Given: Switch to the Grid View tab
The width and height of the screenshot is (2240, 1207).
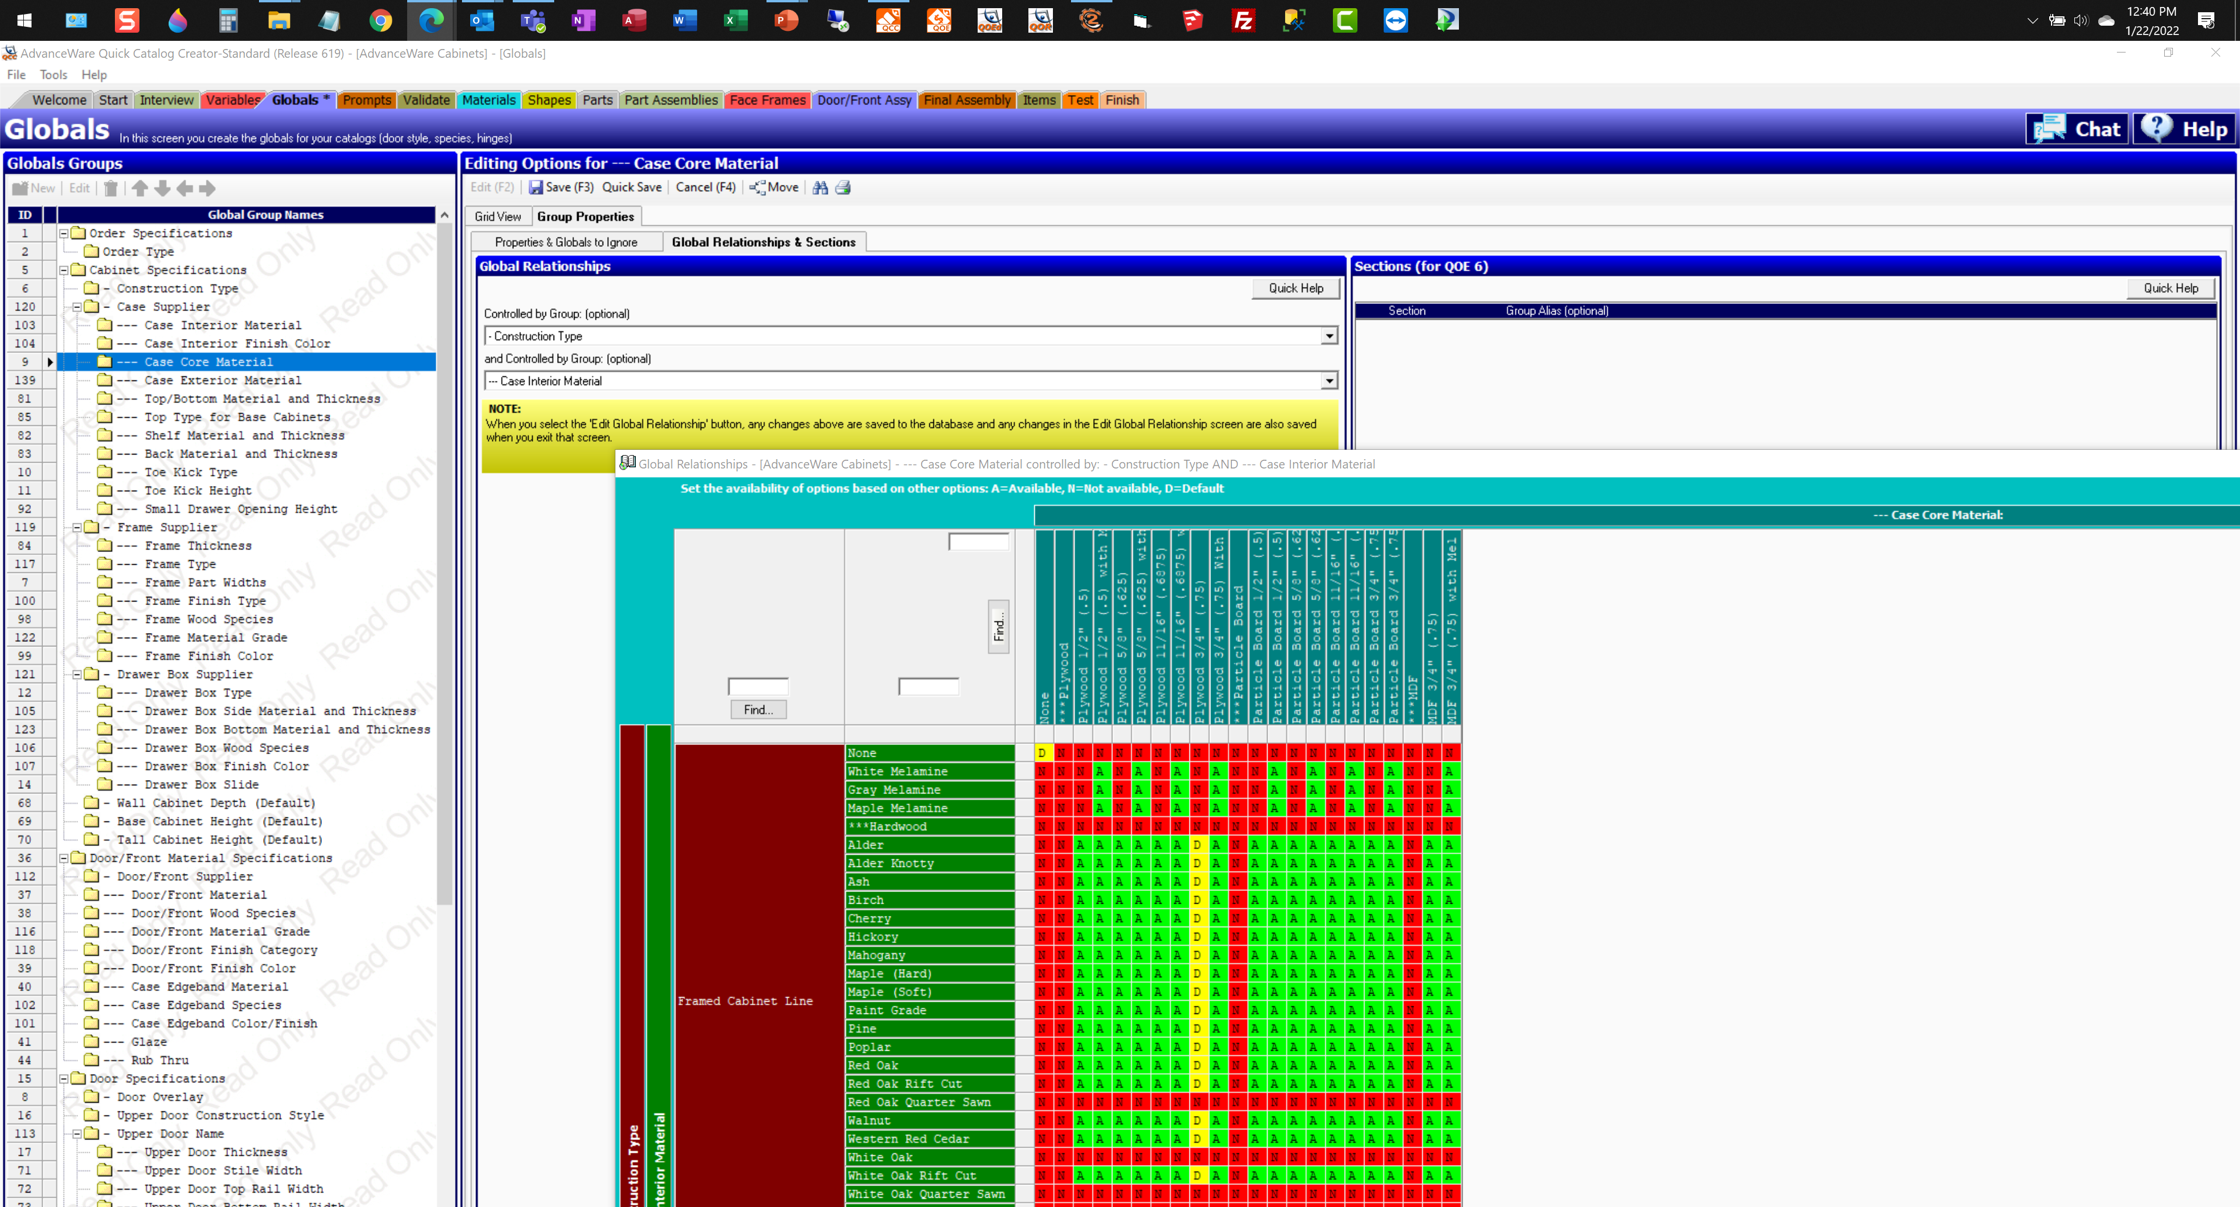Looking at the screenshot, I should pyautogui.click(x=498, y=217).
